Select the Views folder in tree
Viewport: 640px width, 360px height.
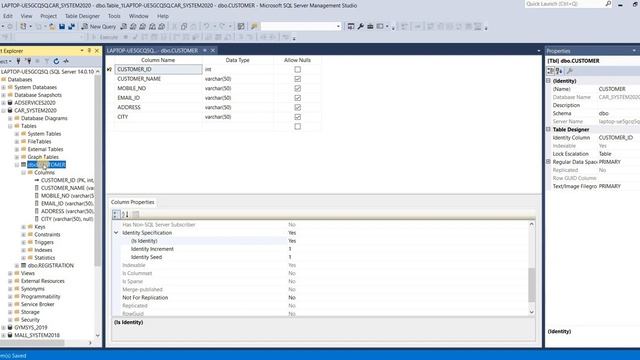tap(28, 273)
